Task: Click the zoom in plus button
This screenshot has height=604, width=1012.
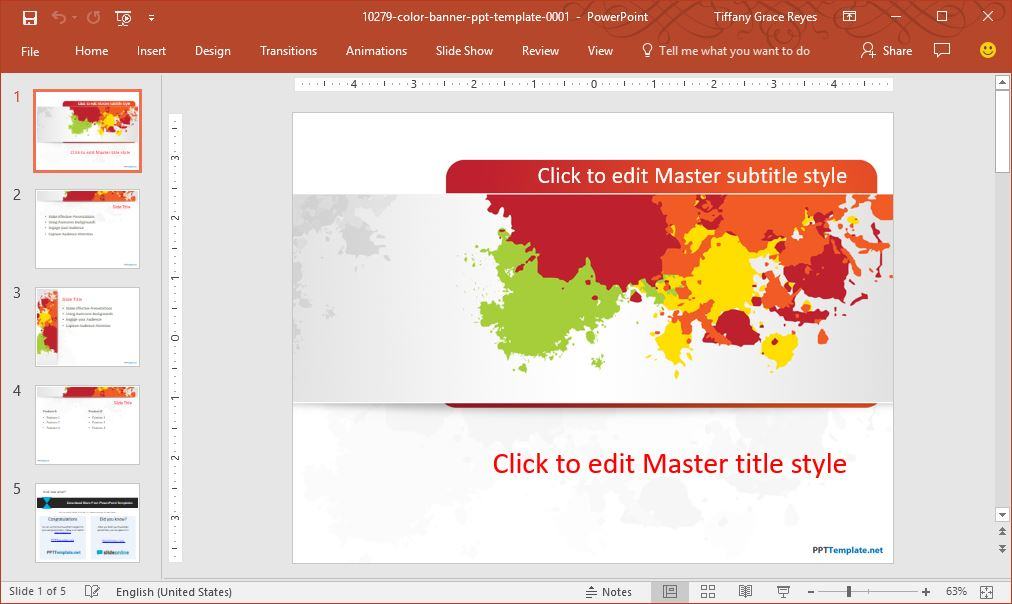Action: coord(926,592)
